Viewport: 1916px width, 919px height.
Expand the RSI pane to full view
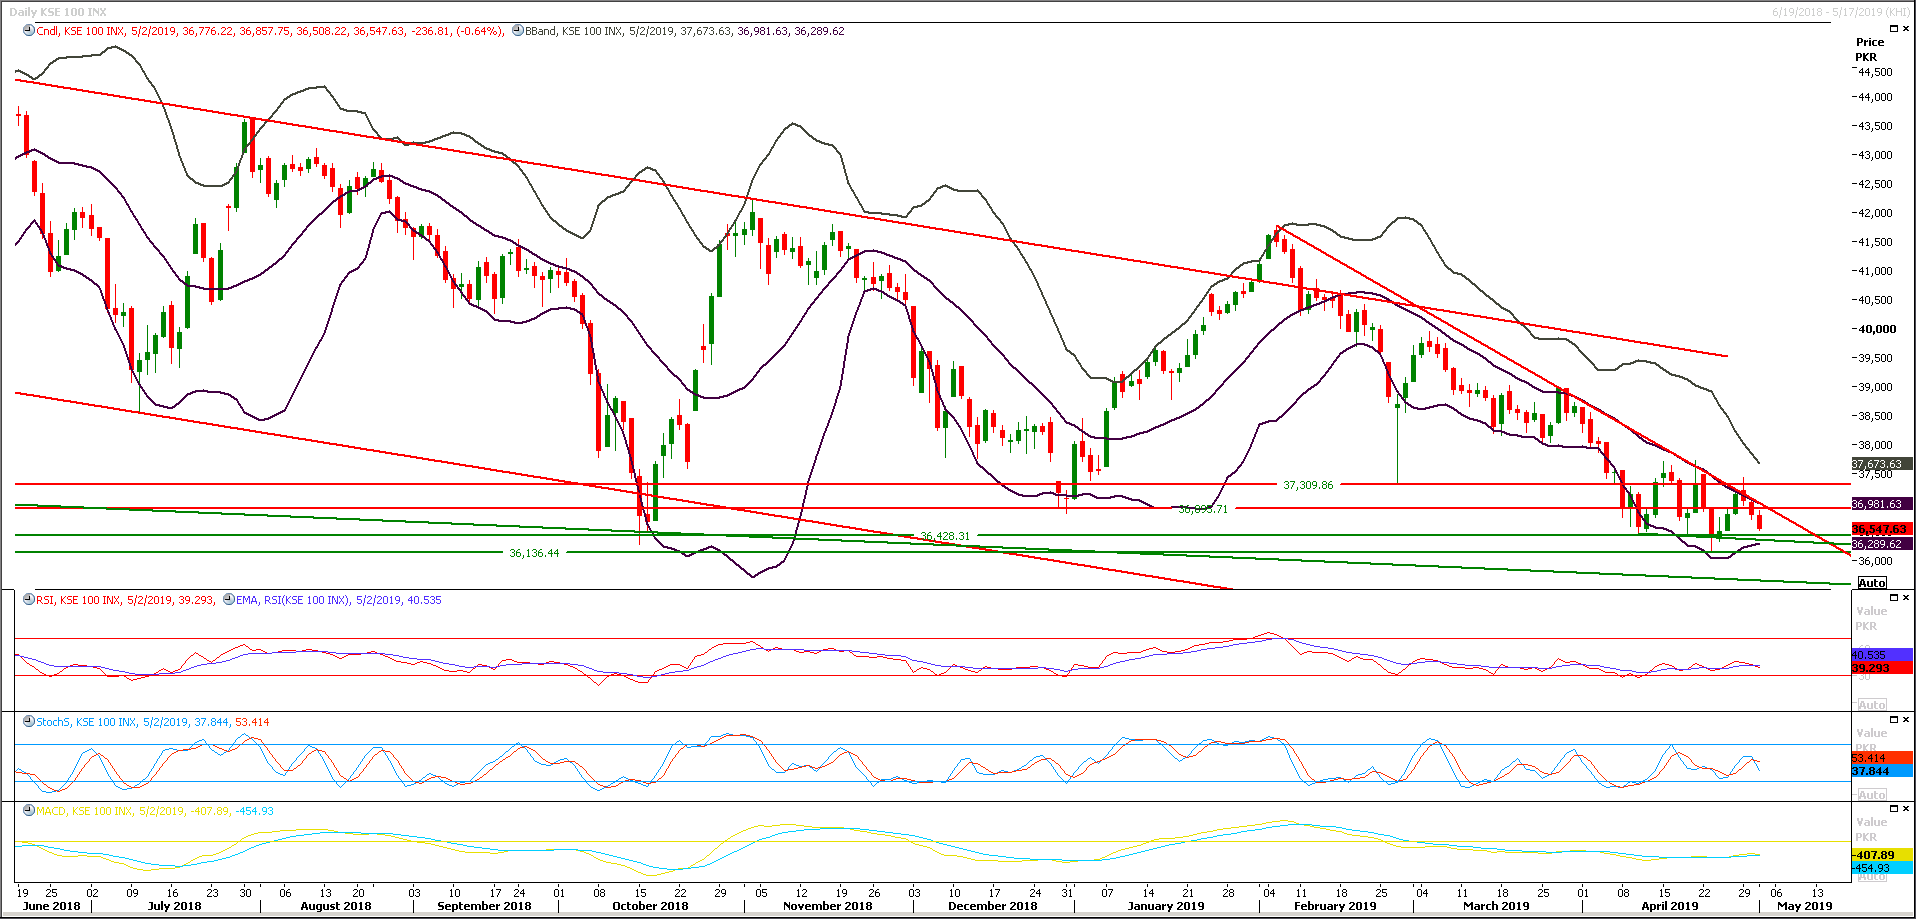tap(1893, 598)
